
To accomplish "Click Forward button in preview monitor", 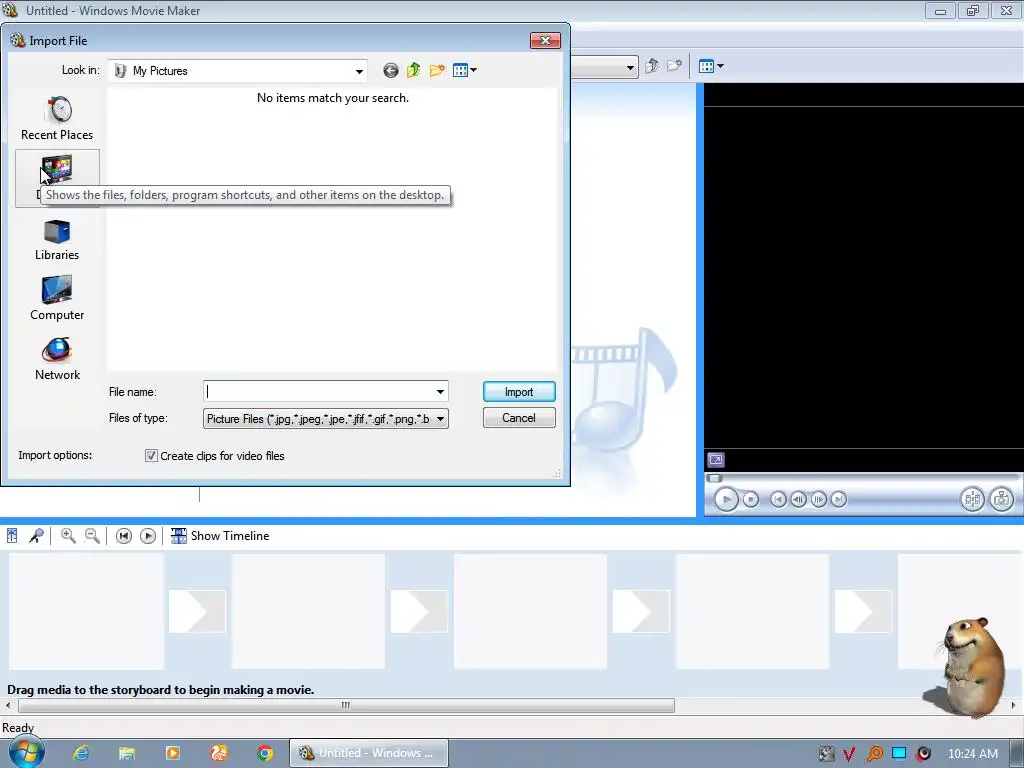I will (x=839, y=500).
